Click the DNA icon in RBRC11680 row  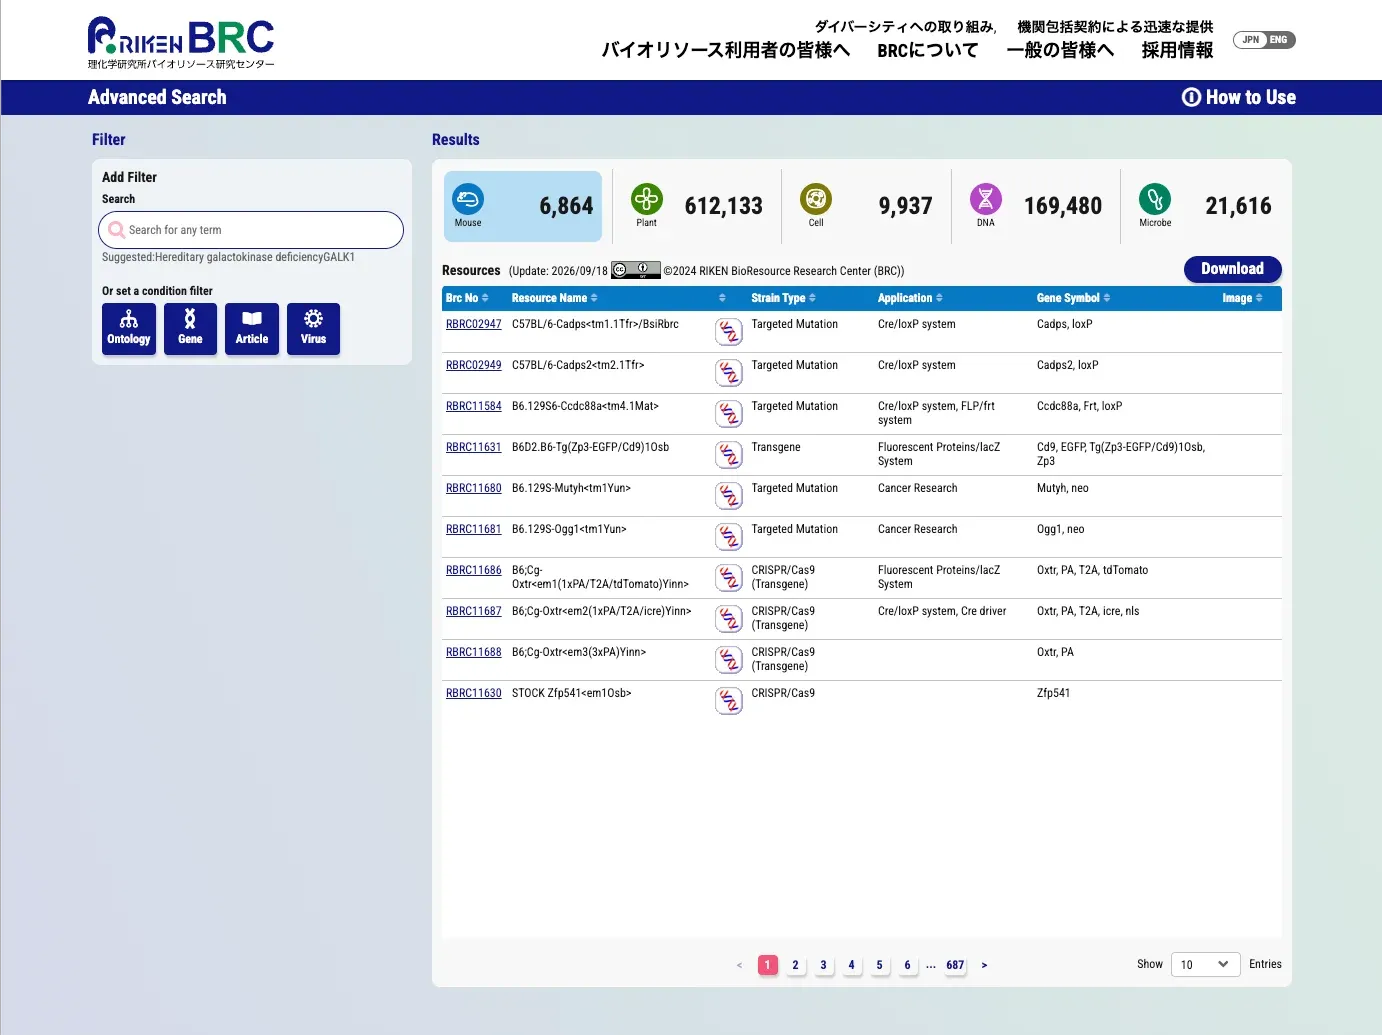pyautogui.click(x=729, y=496)
